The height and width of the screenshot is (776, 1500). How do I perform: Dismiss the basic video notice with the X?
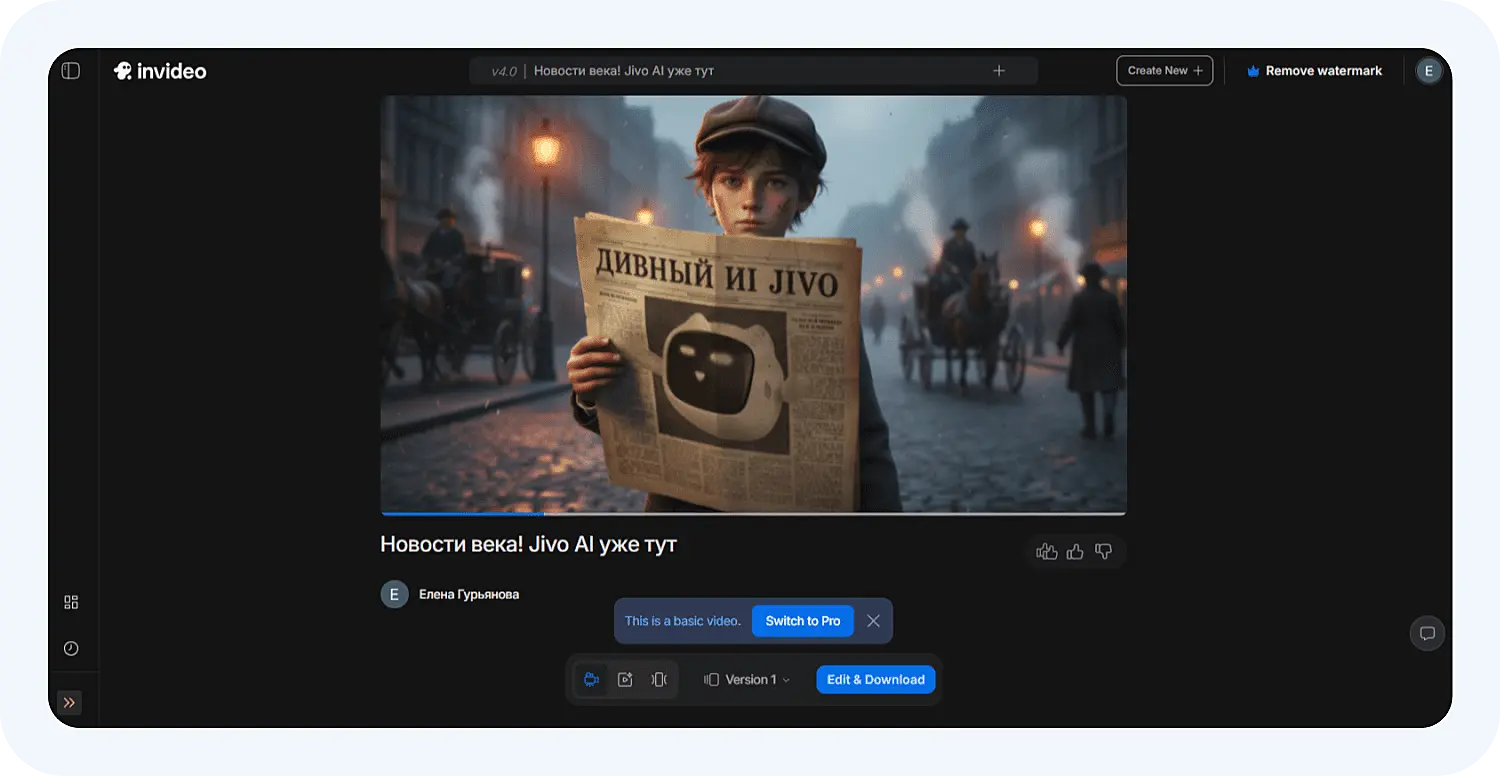872,621
